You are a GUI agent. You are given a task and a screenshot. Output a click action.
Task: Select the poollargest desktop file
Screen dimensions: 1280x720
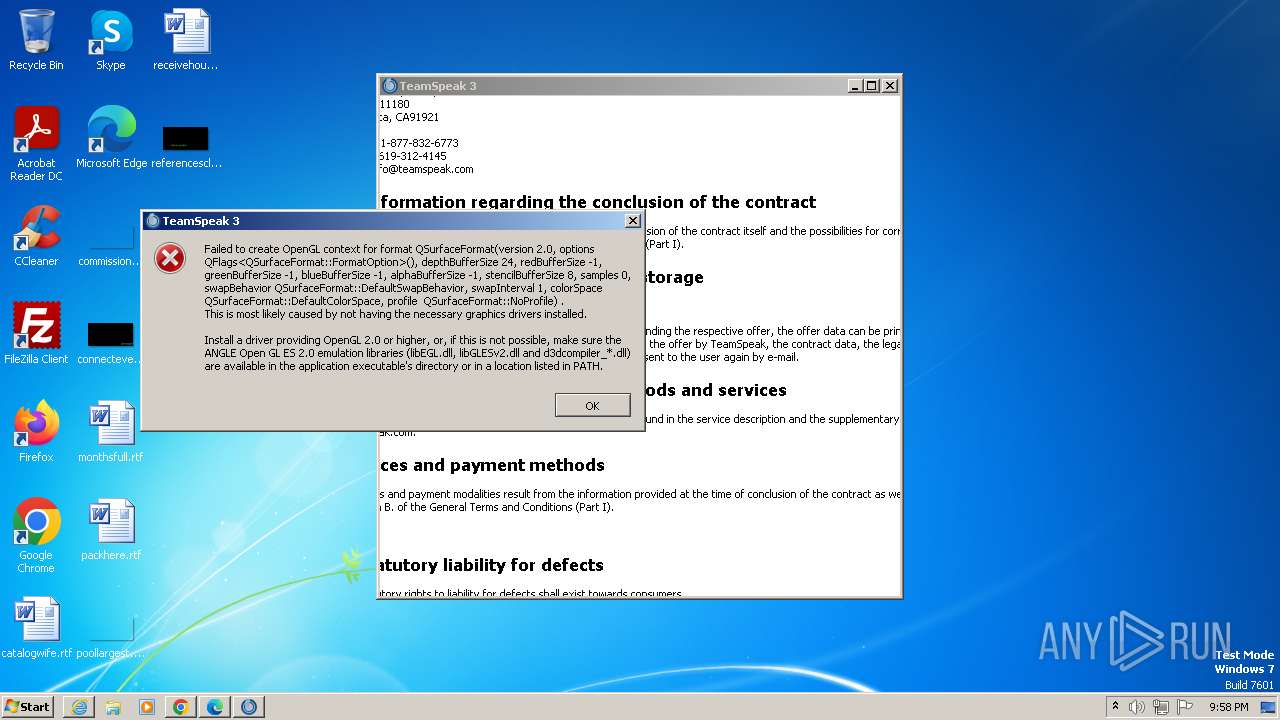111,640
